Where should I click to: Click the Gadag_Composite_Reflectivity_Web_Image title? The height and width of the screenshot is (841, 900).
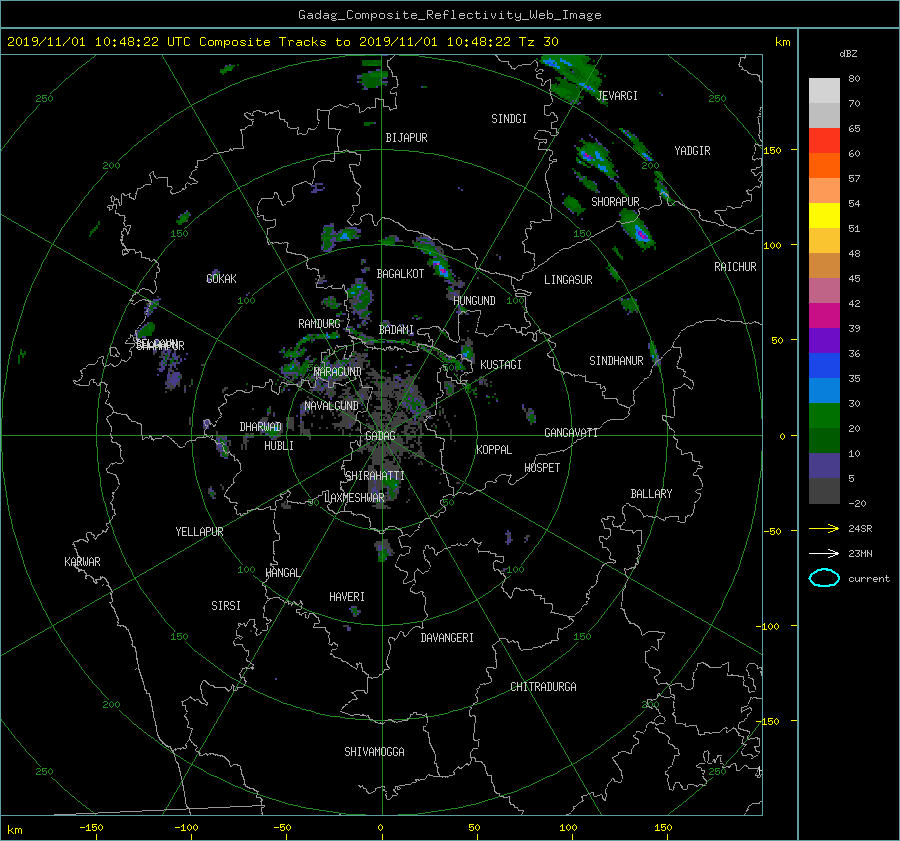pyautogui.click(x=449, y=15)
